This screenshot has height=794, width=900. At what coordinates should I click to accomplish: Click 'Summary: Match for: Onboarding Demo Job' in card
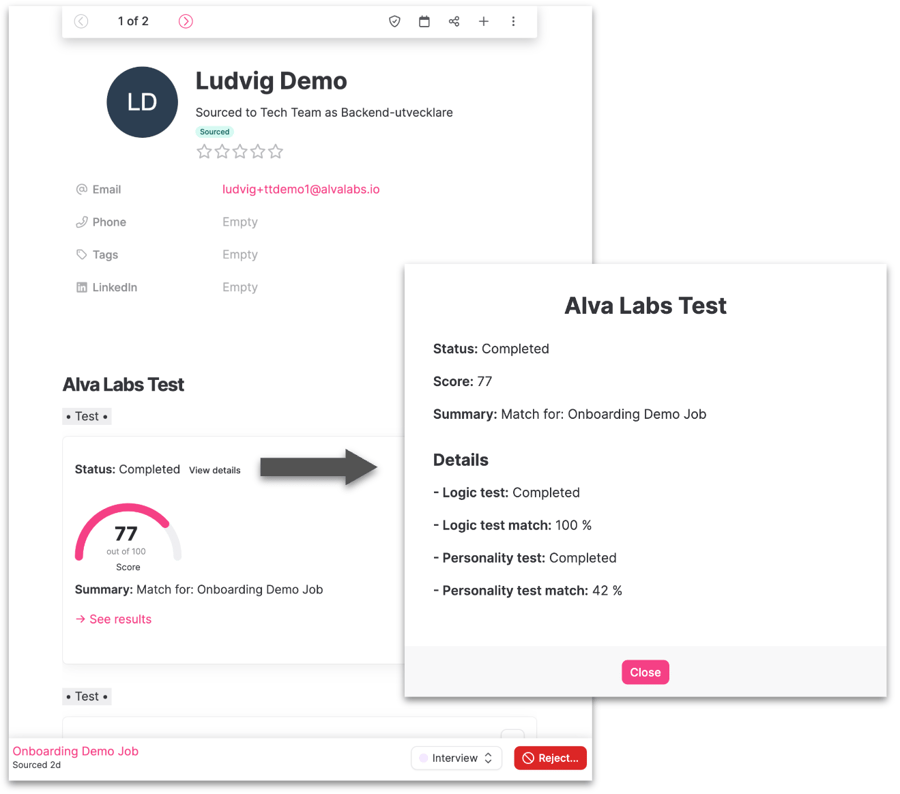199,590
